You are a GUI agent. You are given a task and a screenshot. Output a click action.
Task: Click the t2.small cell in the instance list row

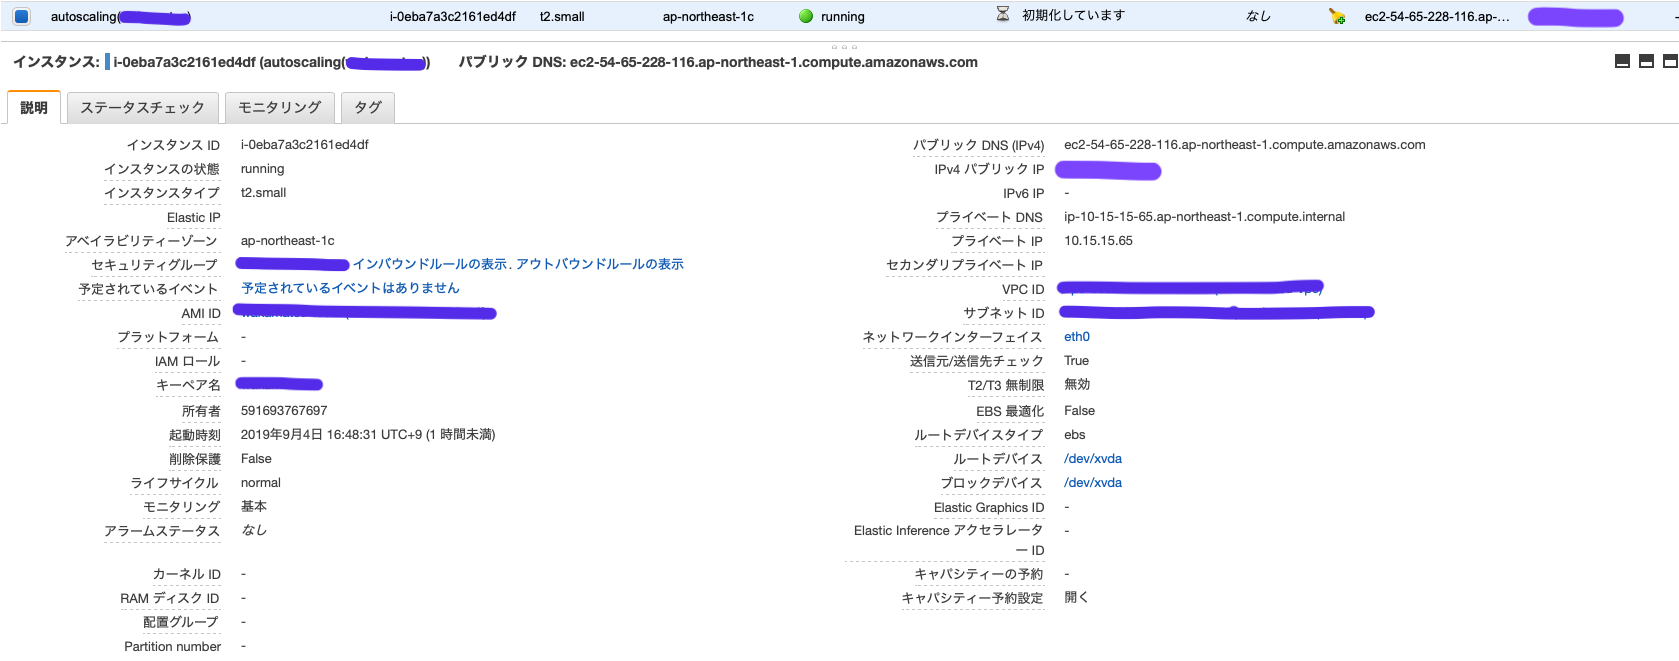point(562,16)
